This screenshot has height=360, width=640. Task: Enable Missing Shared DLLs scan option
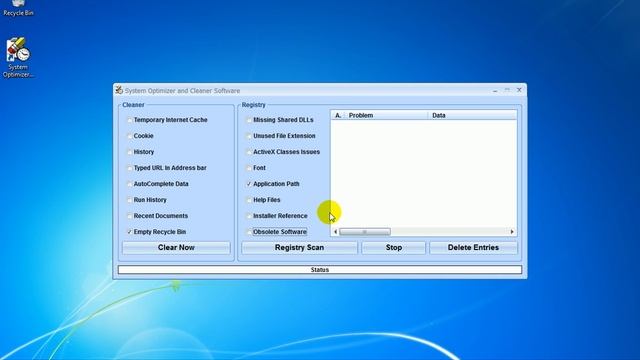point(249,120)
